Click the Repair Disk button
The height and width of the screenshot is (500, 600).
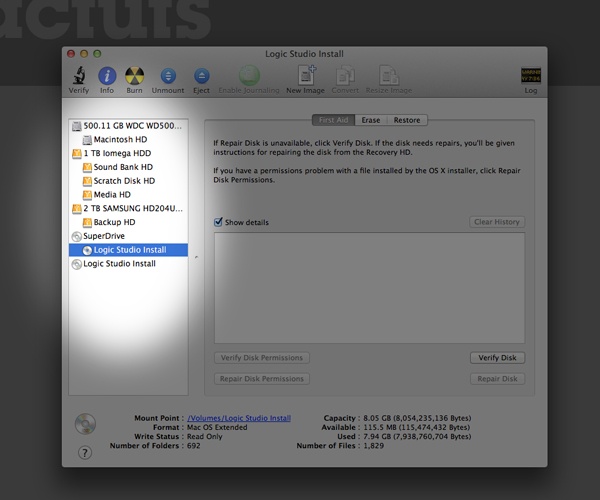497,379
